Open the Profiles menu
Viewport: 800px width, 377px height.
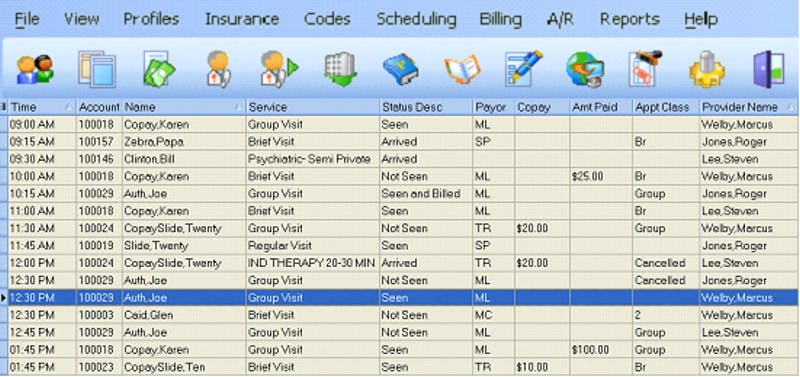151,20
